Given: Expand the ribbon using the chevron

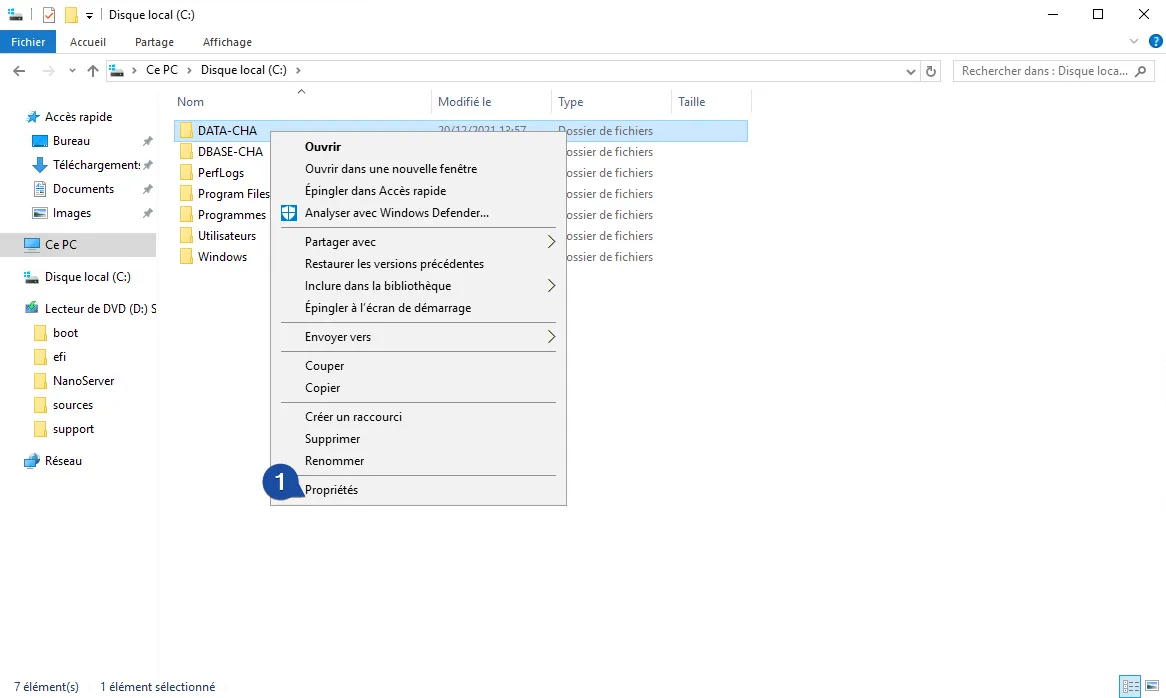Looking at the screenshot, I should click(x=1134, y=42).
